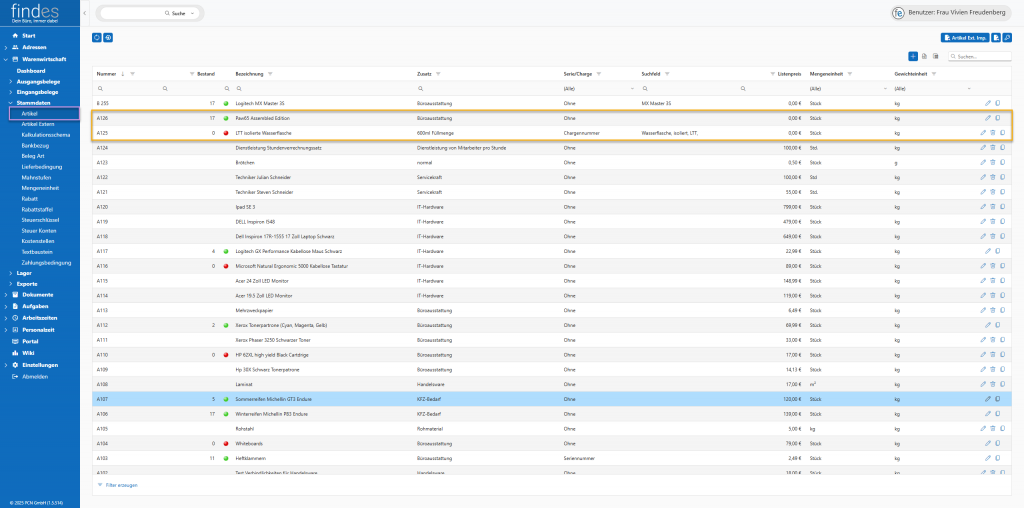Delete article A124 using its trash icon
The height and width of the screenshot is (508, 1024).
(x=993, y=147)
